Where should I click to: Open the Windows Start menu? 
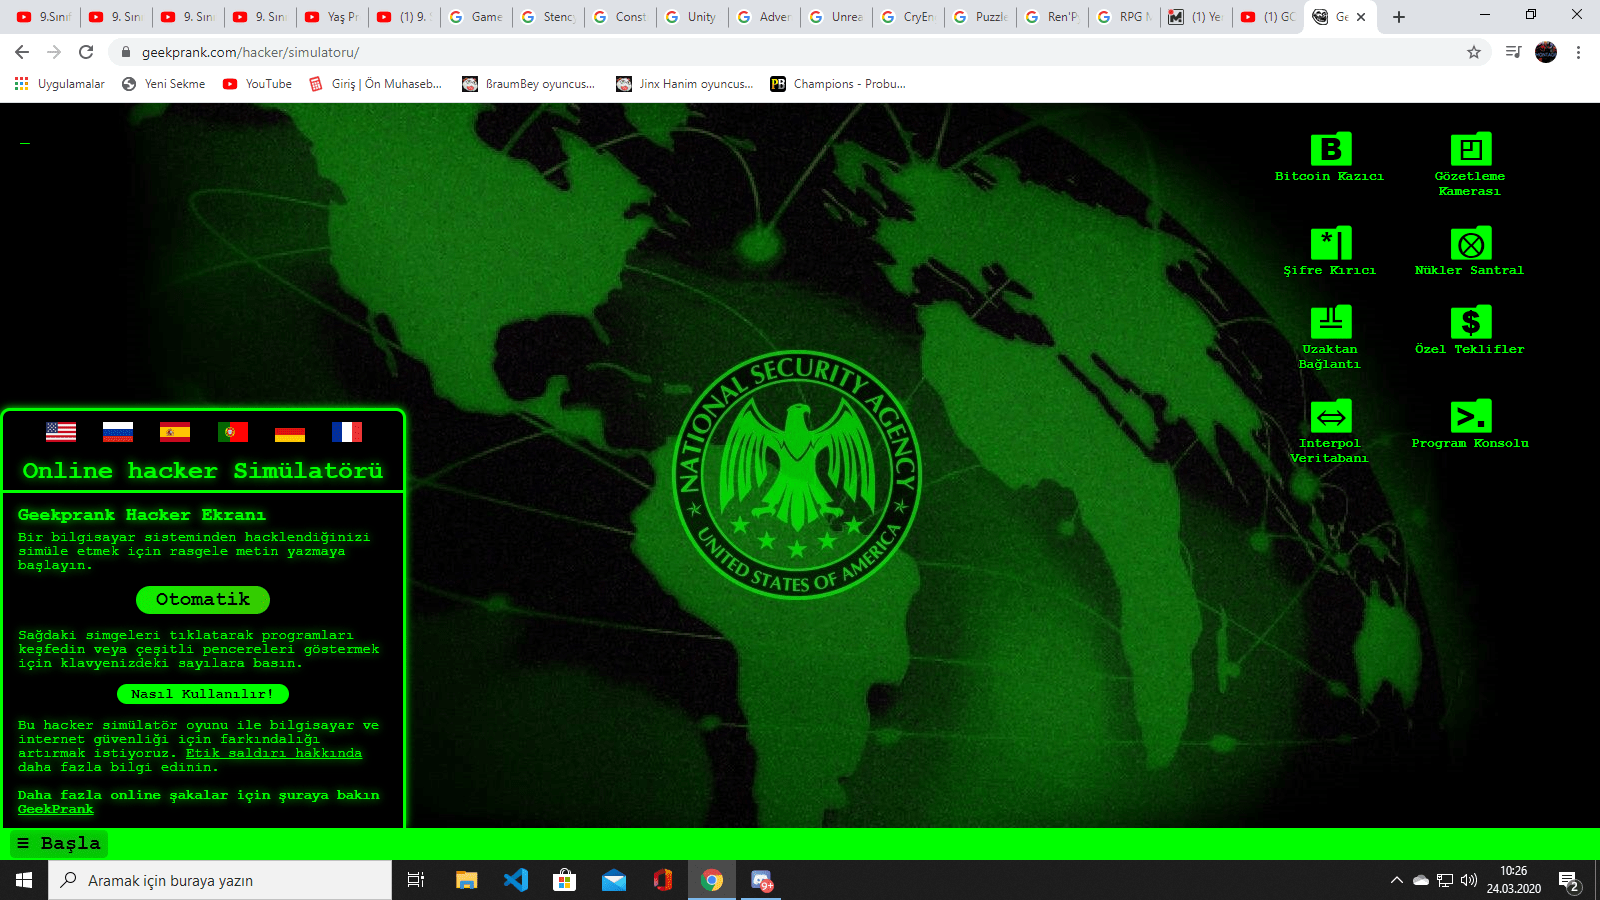24,880
